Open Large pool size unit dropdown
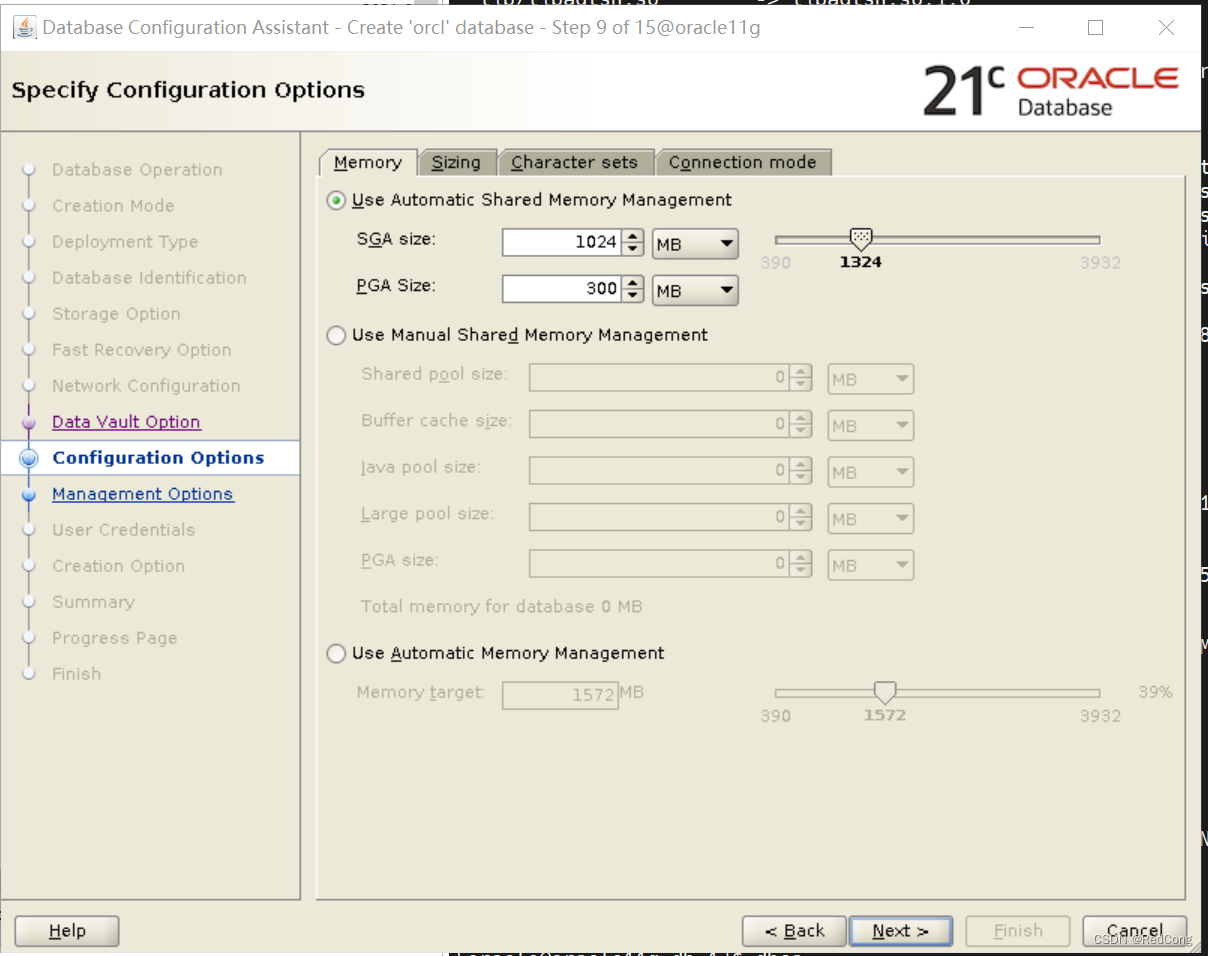Screen dimensions: 1208x956 click(871, 519)
